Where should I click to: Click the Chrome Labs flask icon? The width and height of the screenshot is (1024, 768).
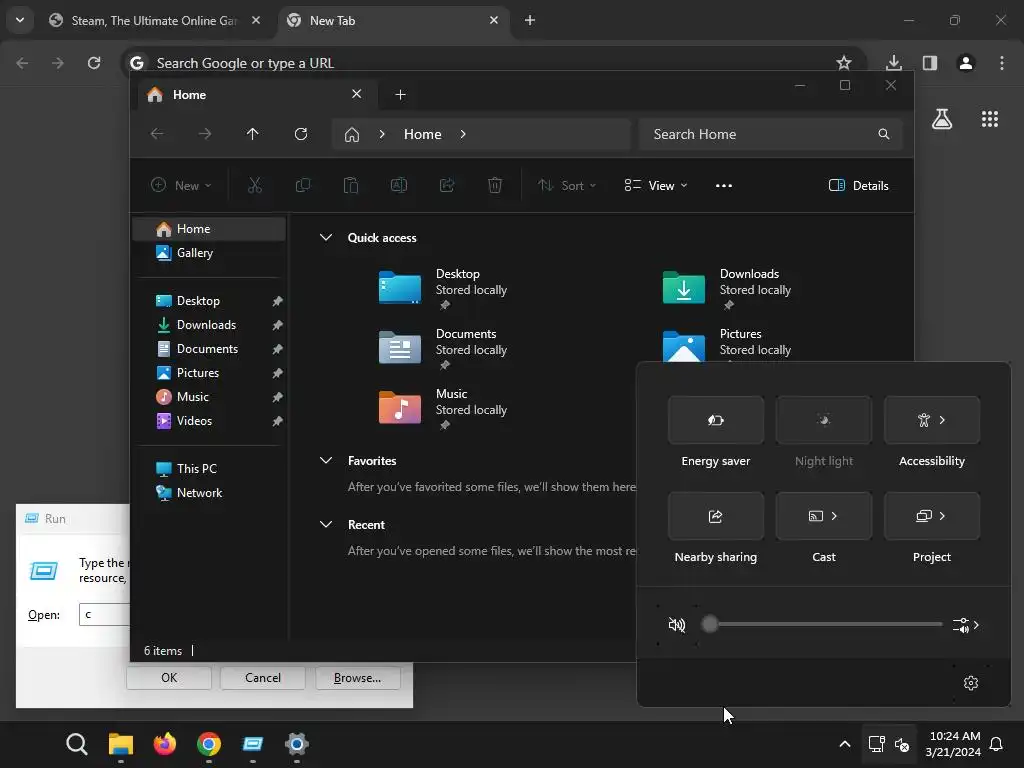pyautogui.click(x=942, y=119)
